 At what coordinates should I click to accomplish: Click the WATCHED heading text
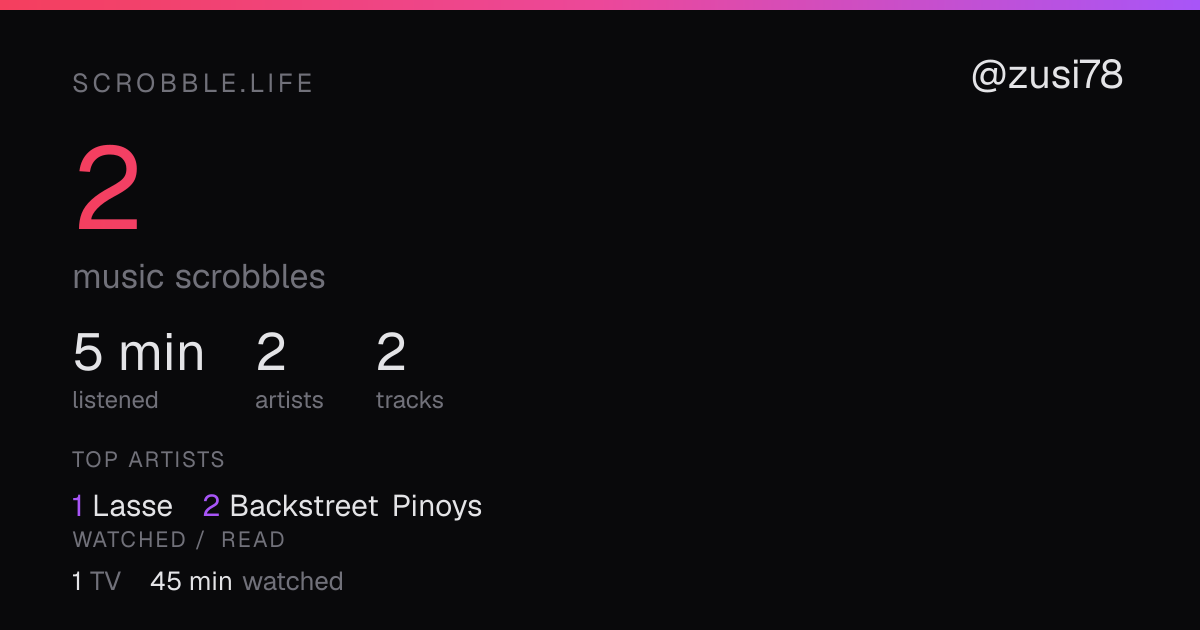[129, 540]
